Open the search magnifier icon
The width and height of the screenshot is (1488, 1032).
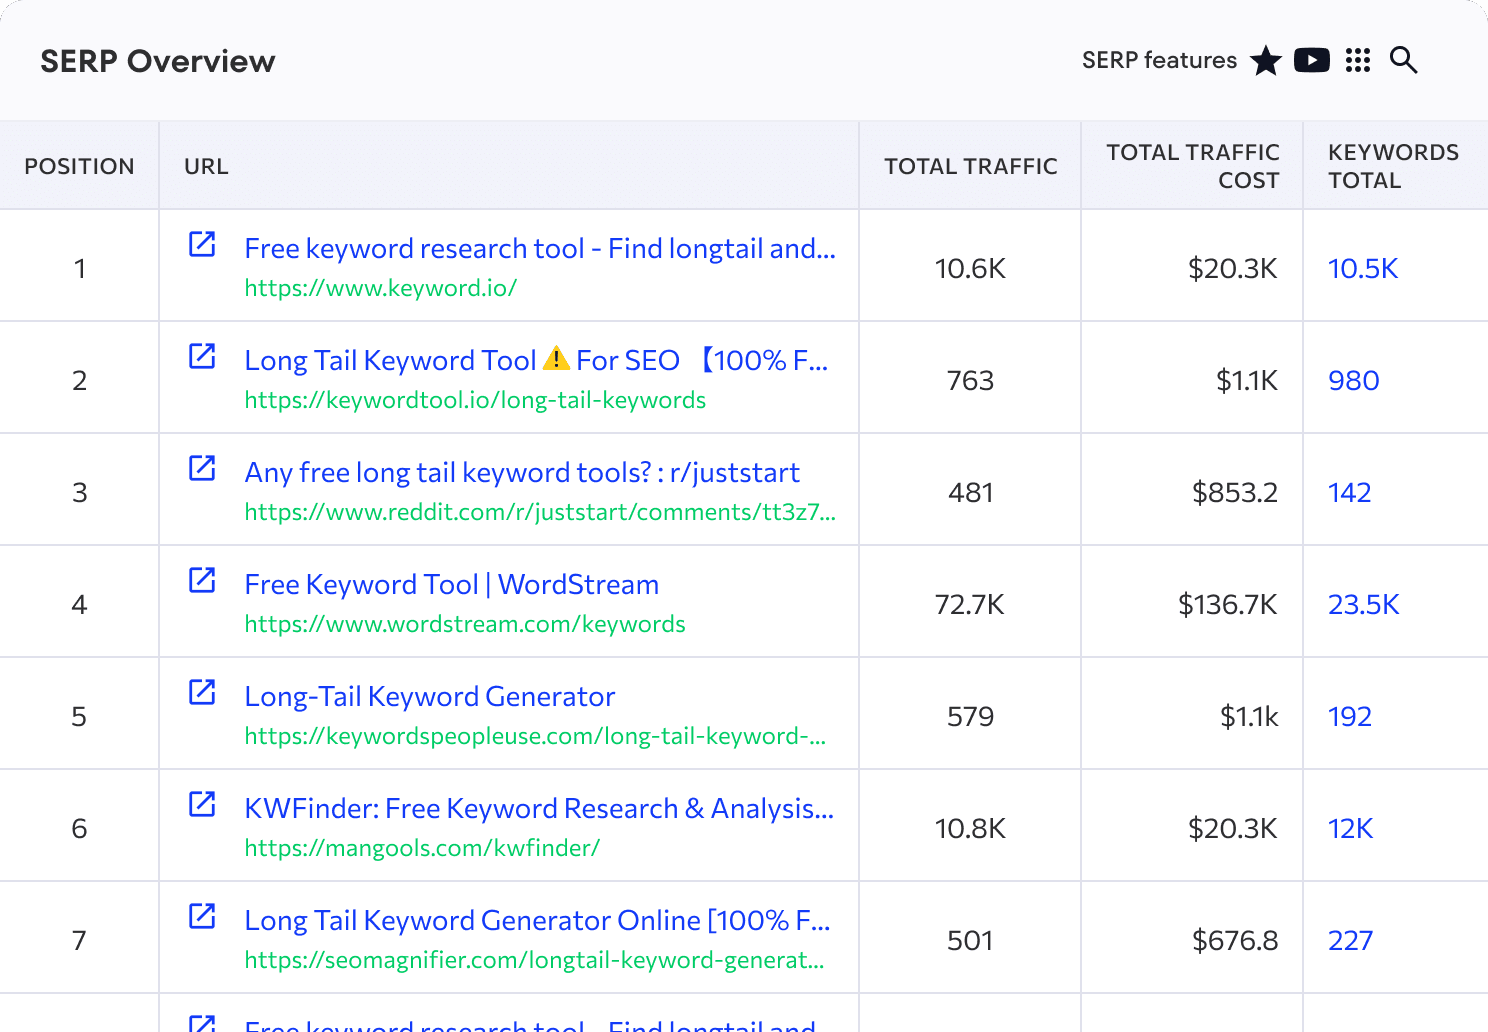1403,60
